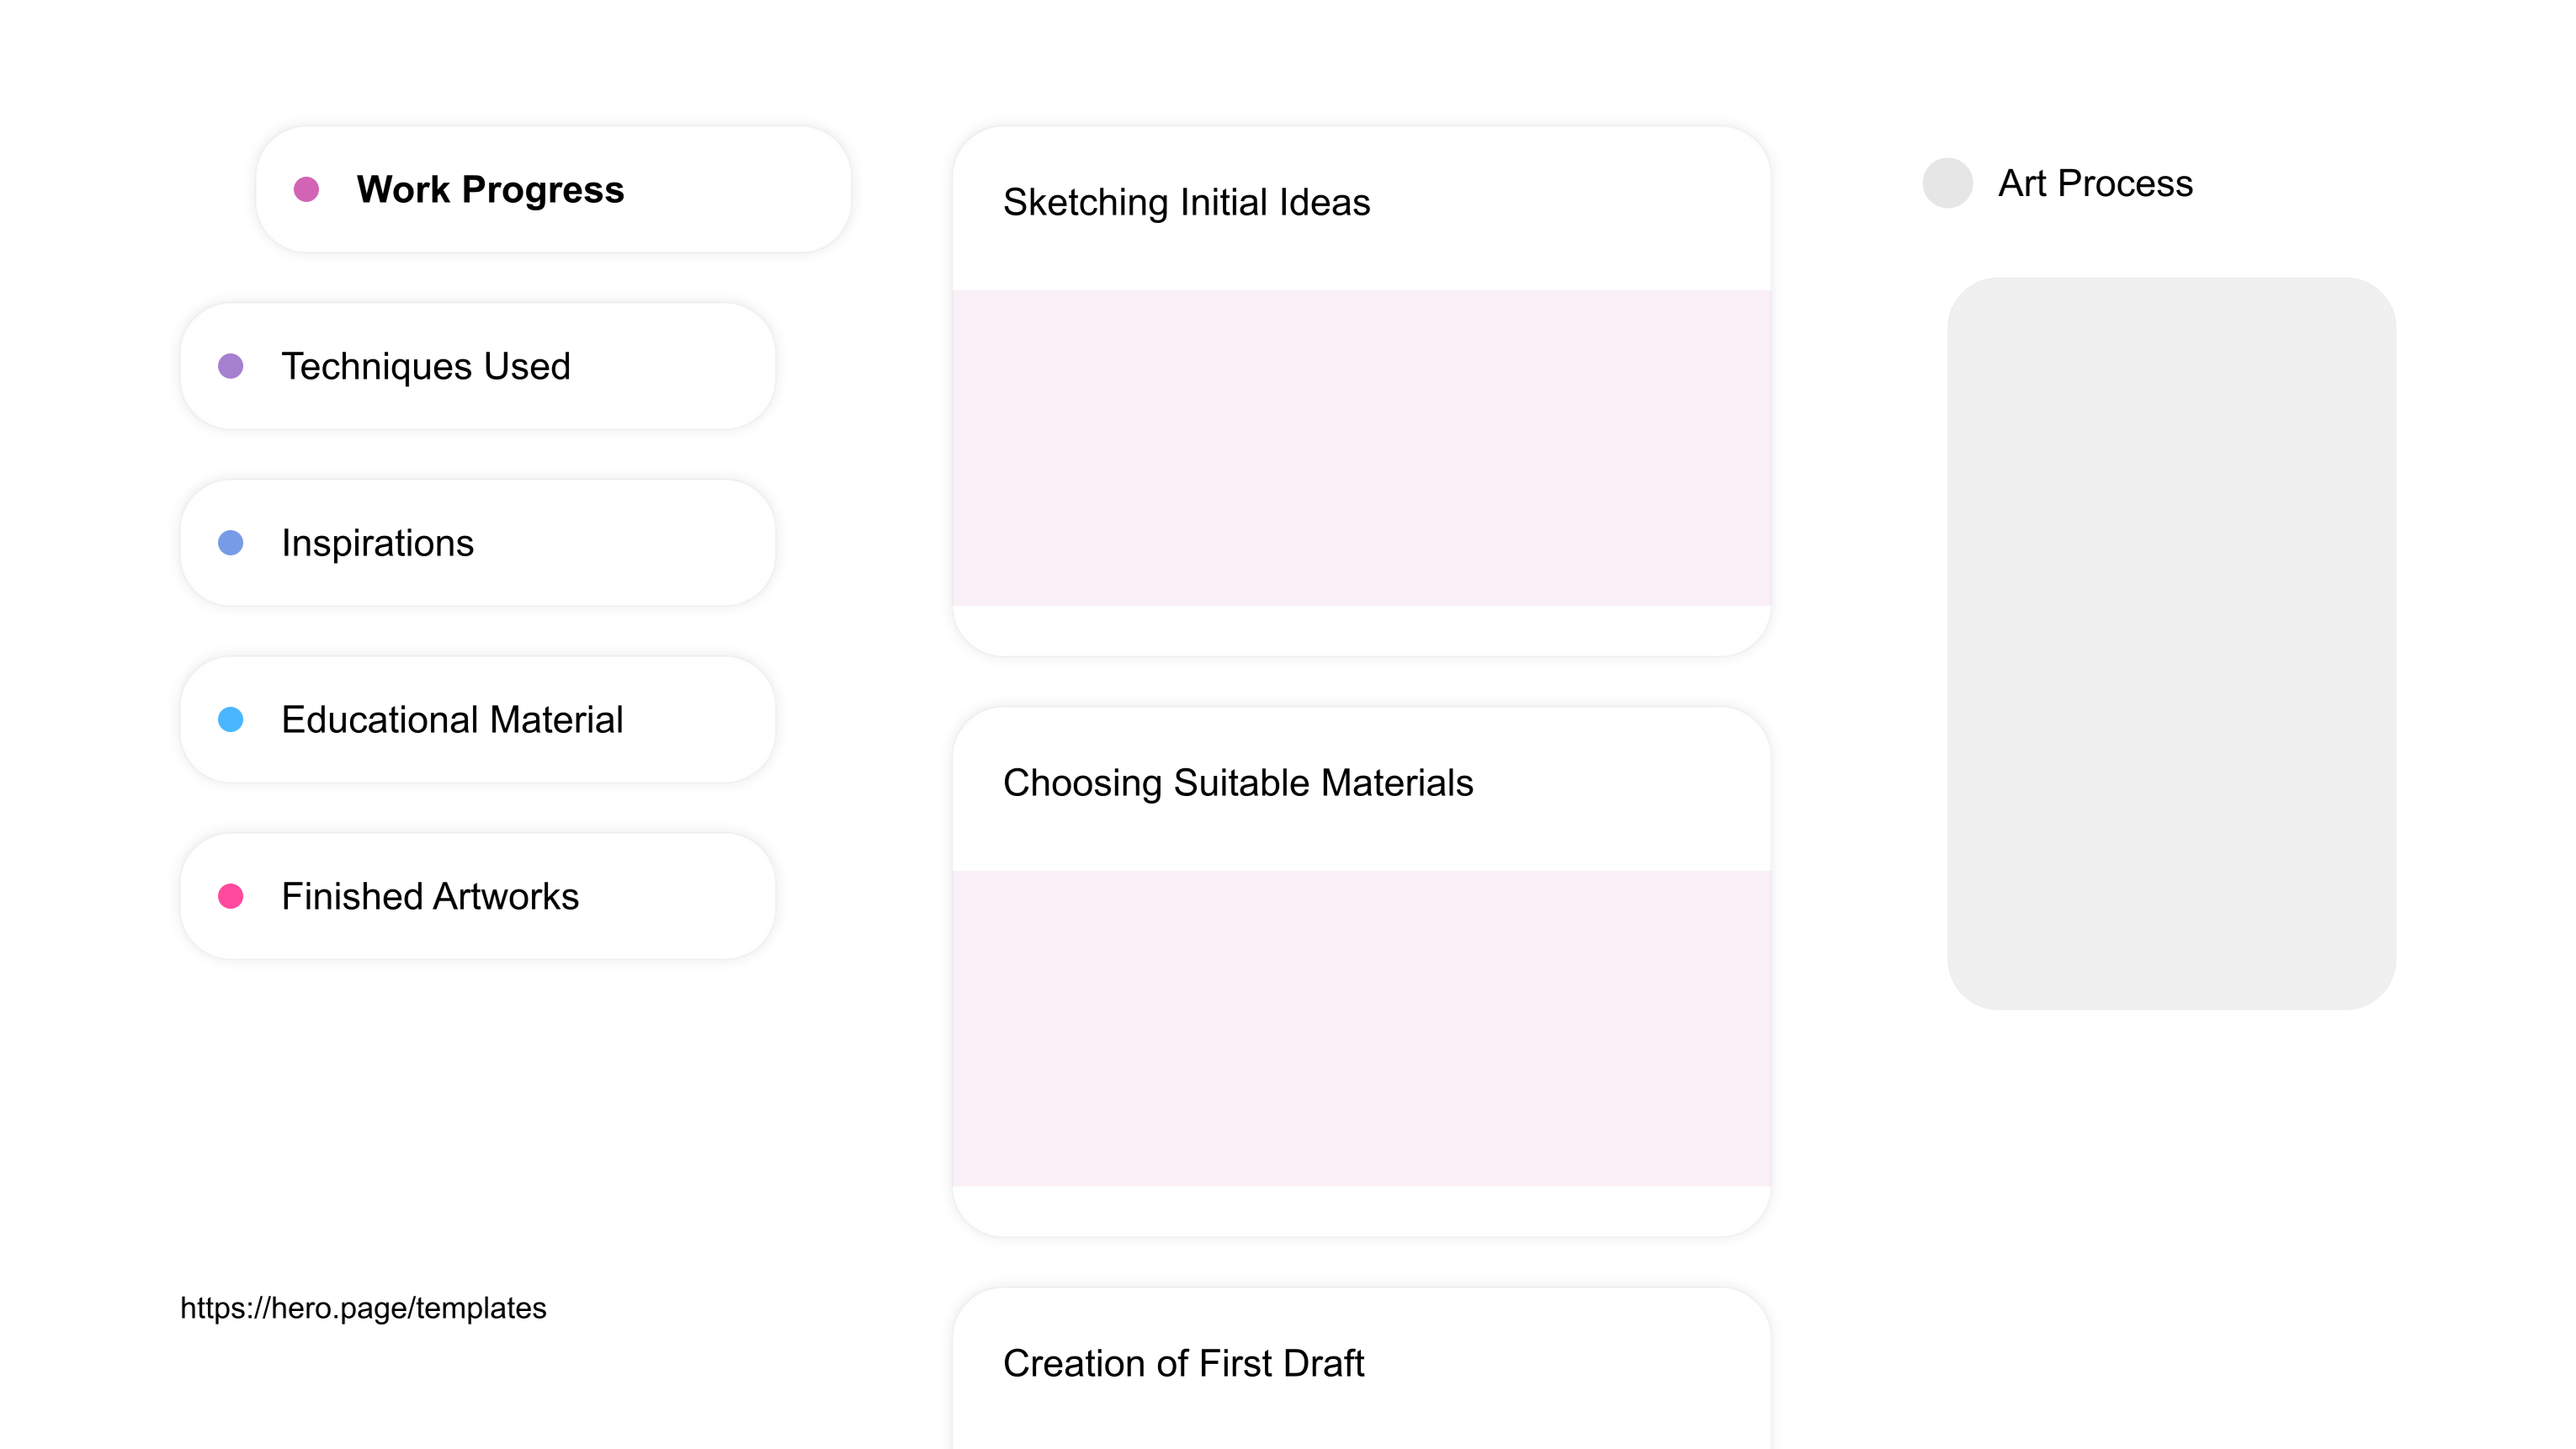The height and width of the screenshot is (1449, 2576).
Task: Click the cyan dot beside Educational Material
Action: click(x=231, y=719)
